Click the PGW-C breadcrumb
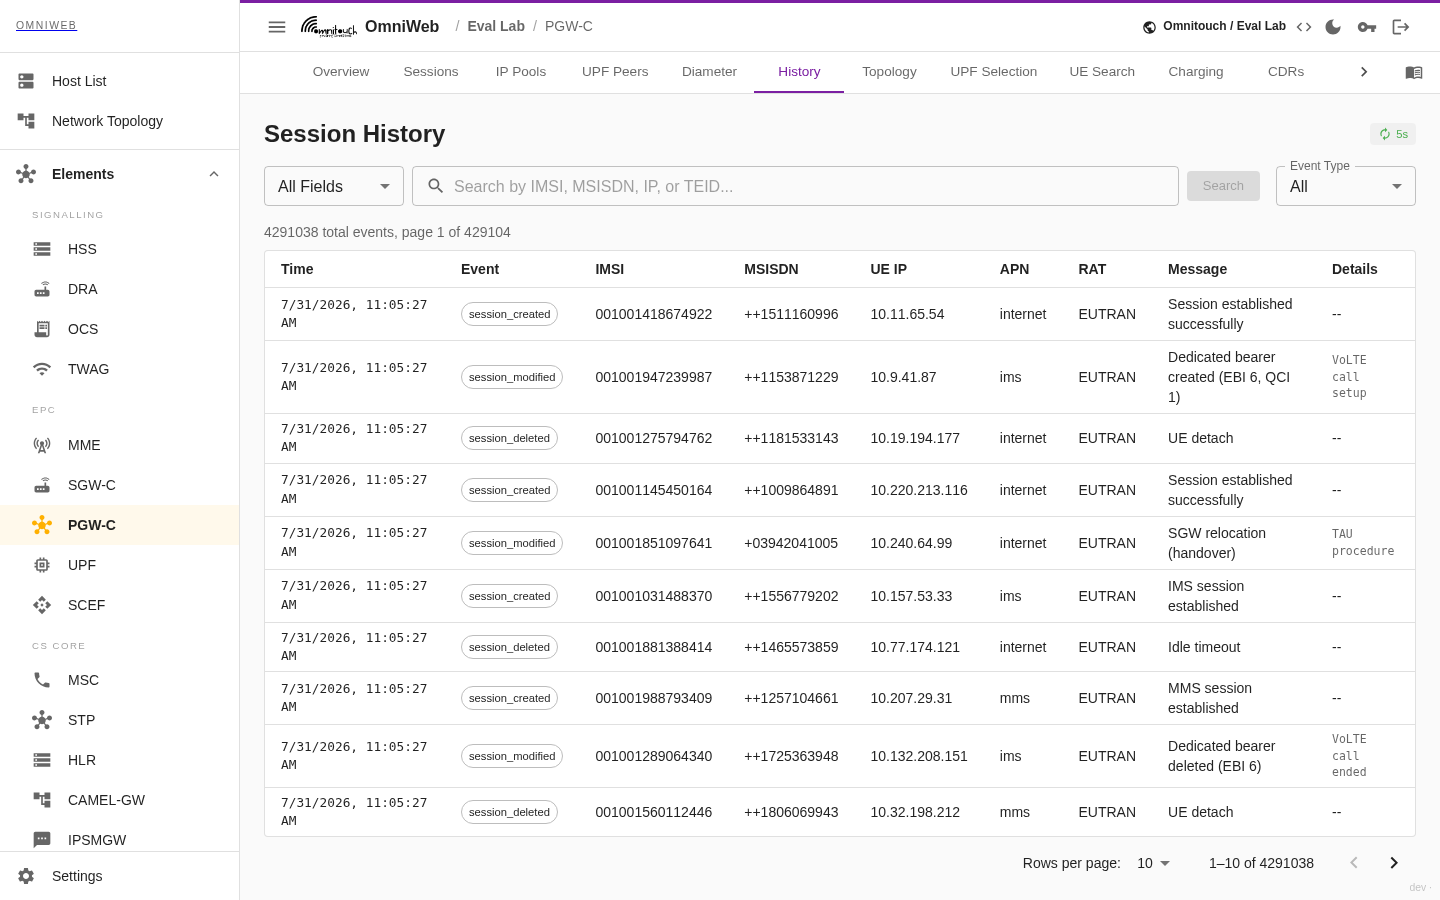This screenshot has height=900, width=1440. (x=569, y=26)
